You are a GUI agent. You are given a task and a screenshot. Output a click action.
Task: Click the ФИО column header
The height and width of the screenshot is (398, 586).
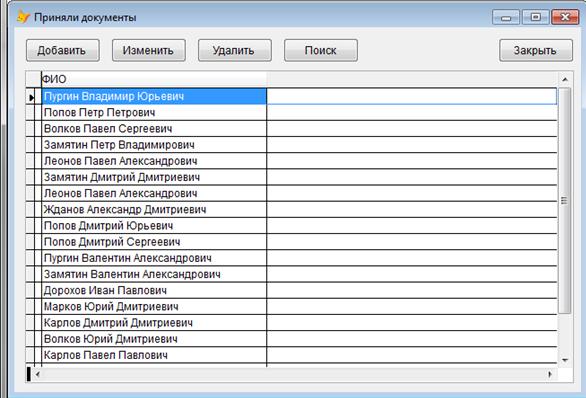[x=154, y=79]
